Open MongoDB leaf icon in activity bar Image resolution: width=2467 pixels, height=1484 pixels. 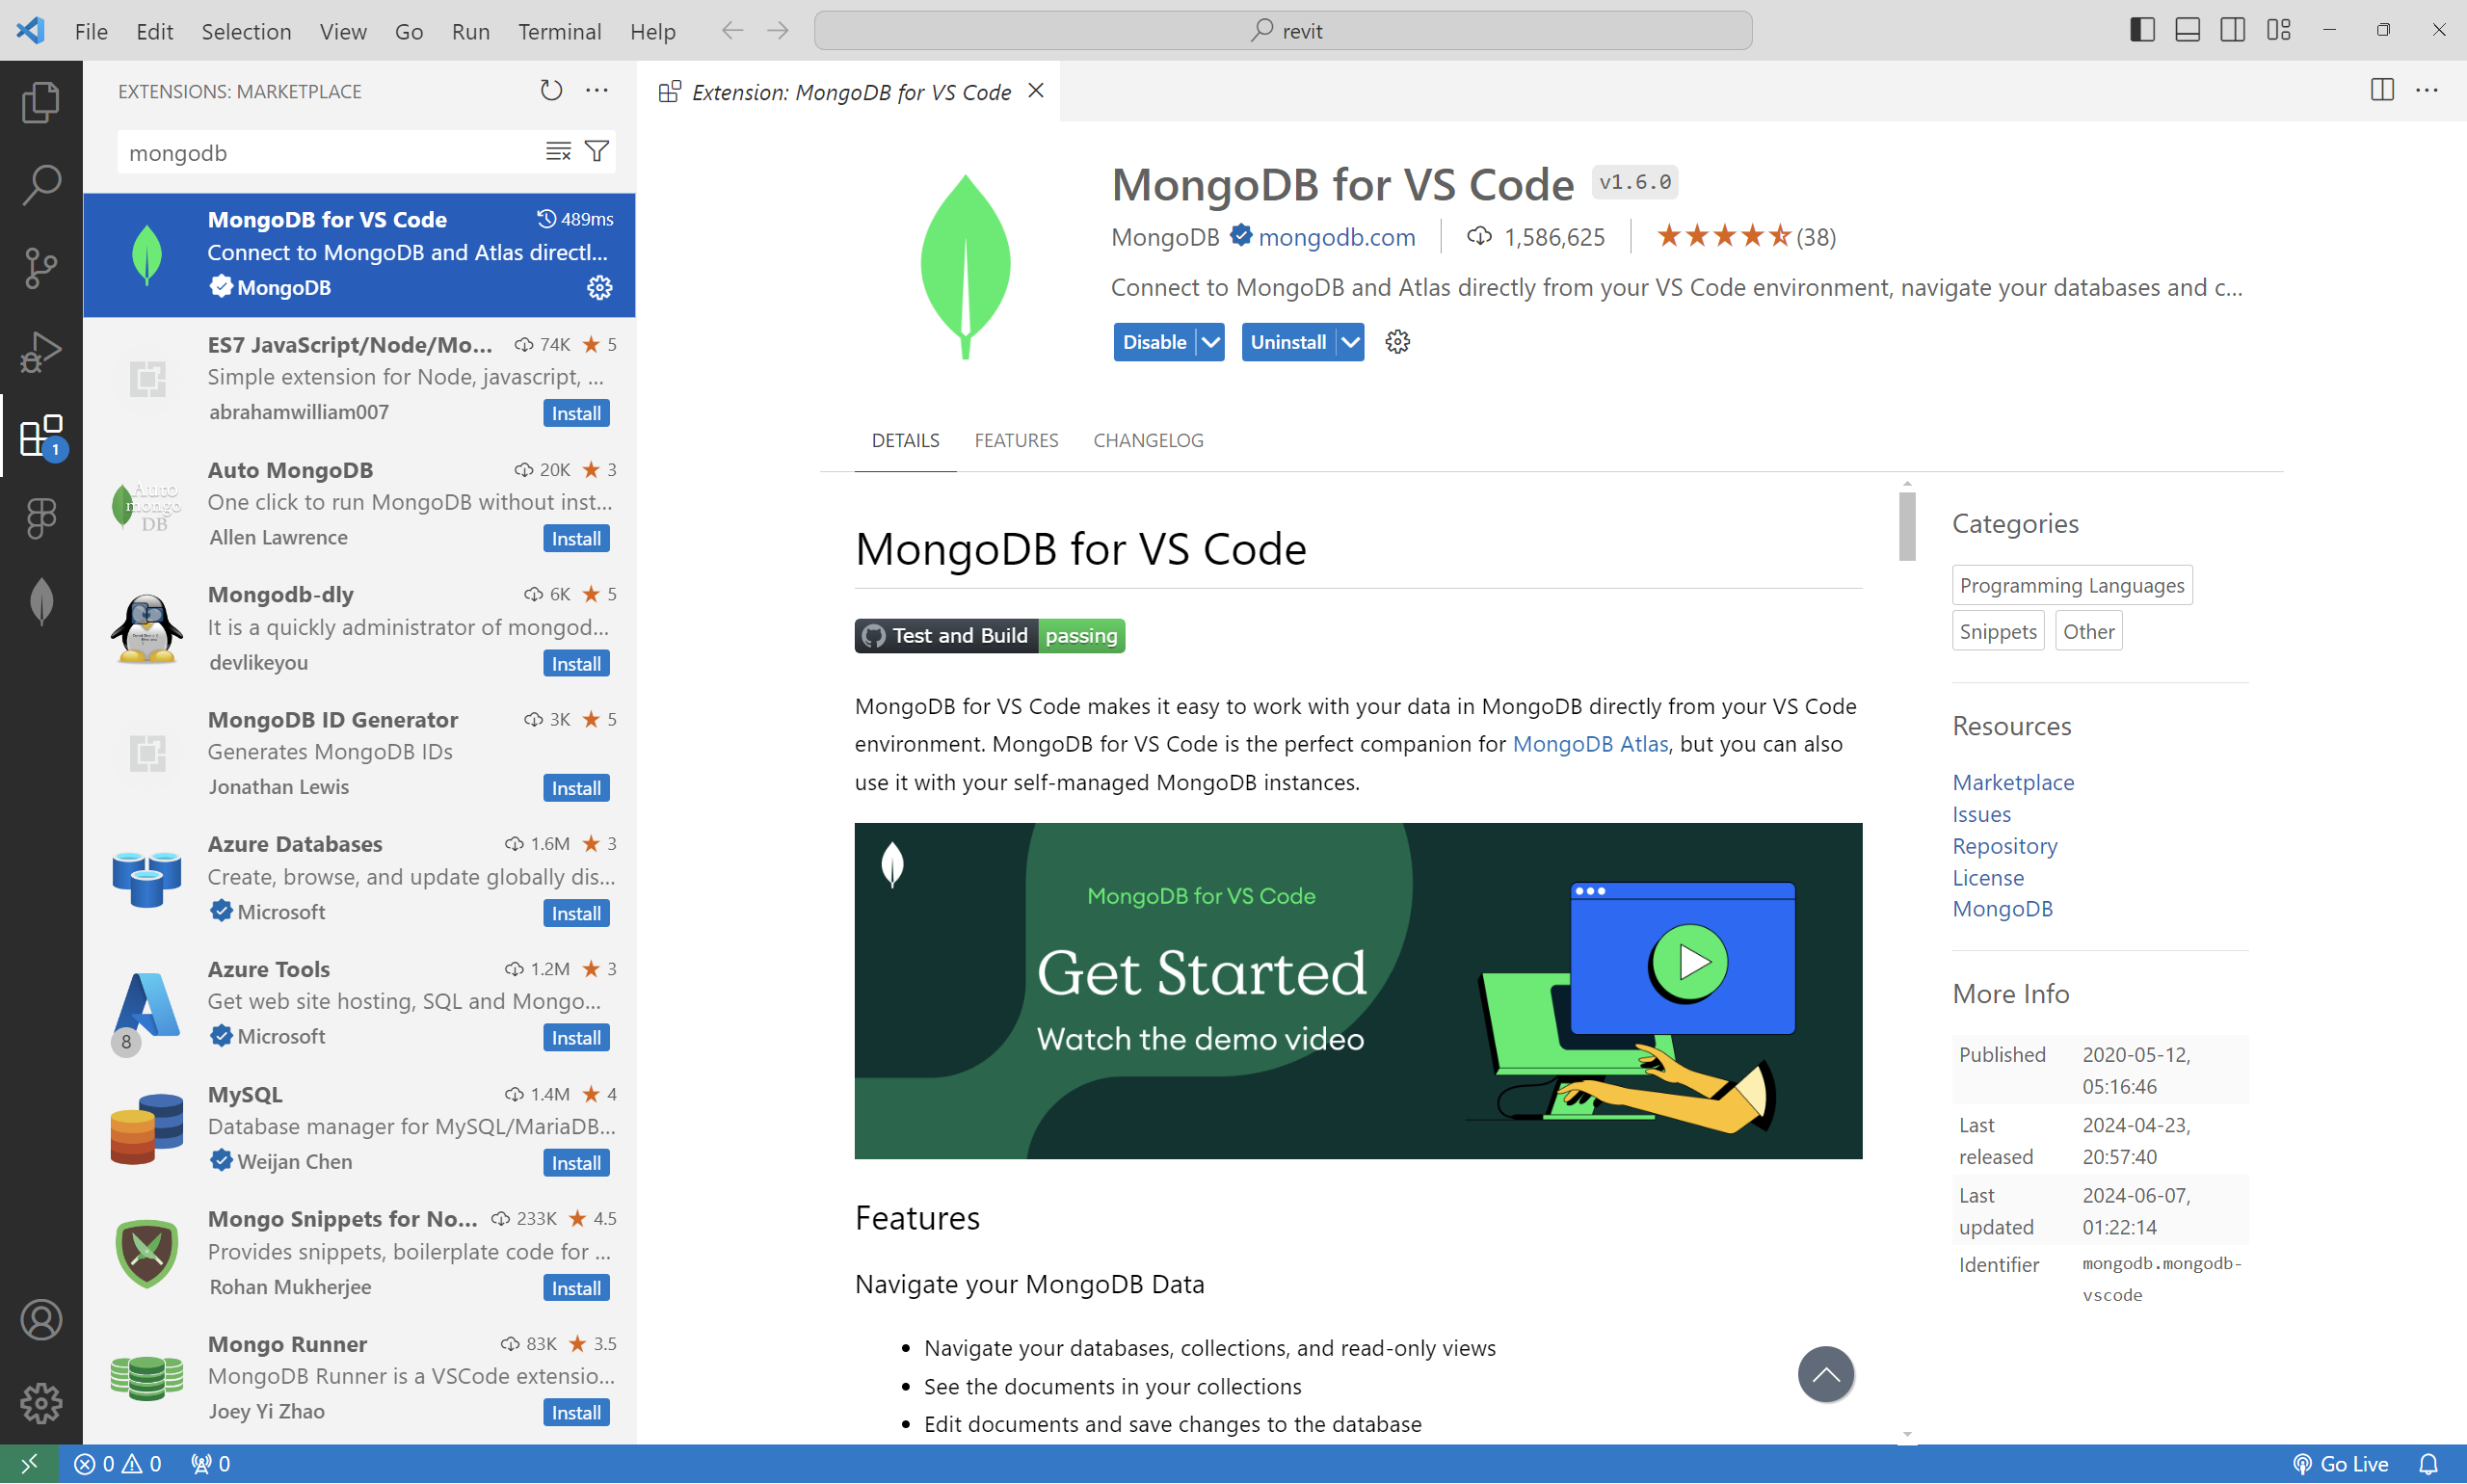(x=41, y=602)
